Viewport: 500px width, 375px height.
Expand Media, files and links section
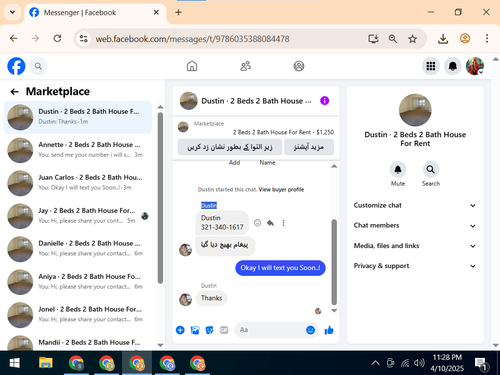click(x=415, y=246)
